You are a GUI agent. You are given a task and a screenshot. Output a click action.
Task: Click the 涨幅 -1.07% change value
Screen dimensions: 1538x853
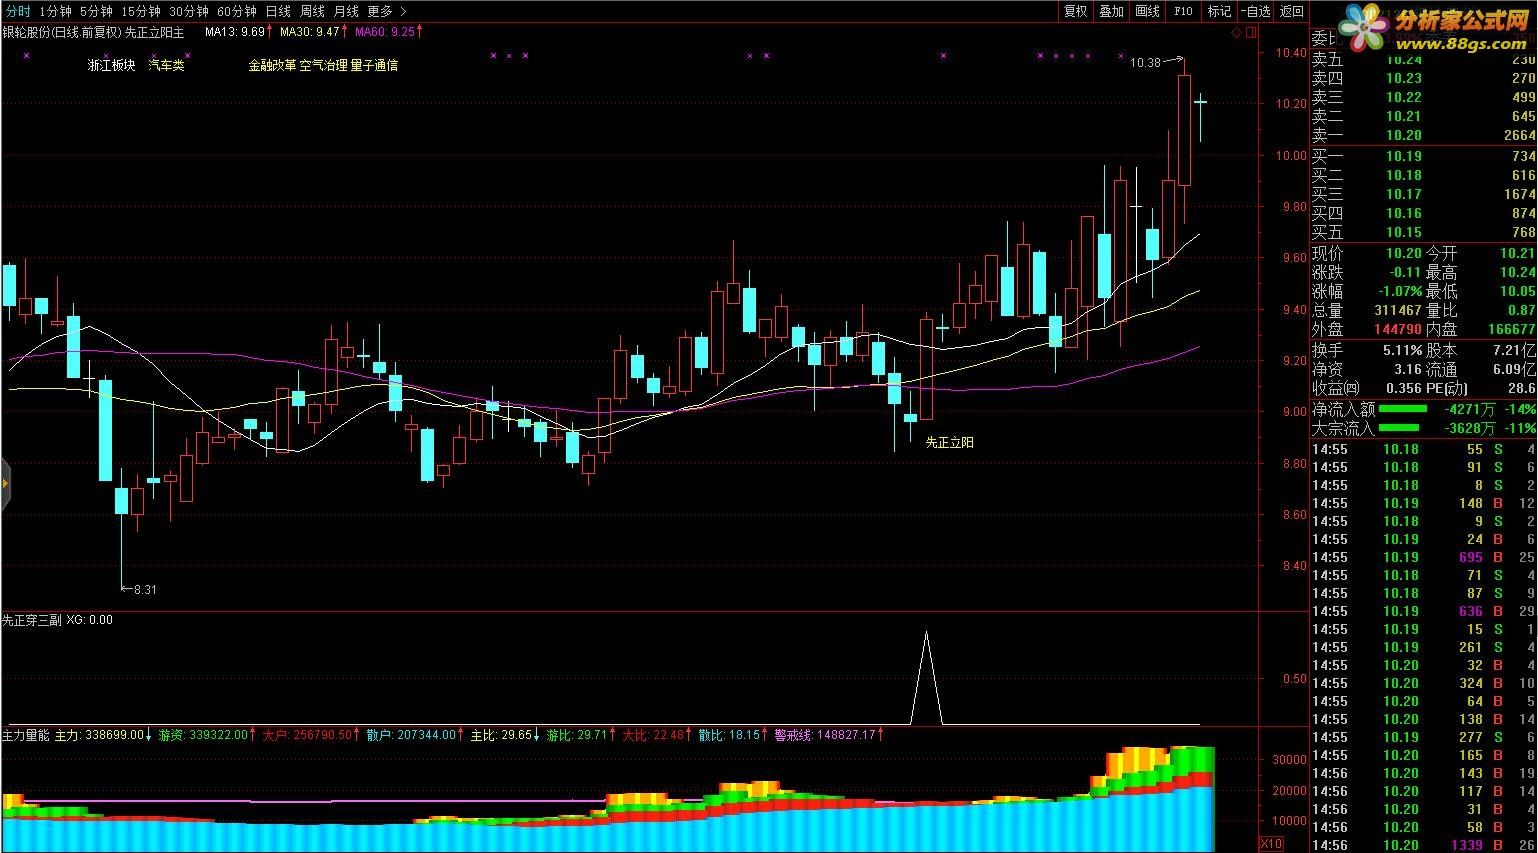1400,292
